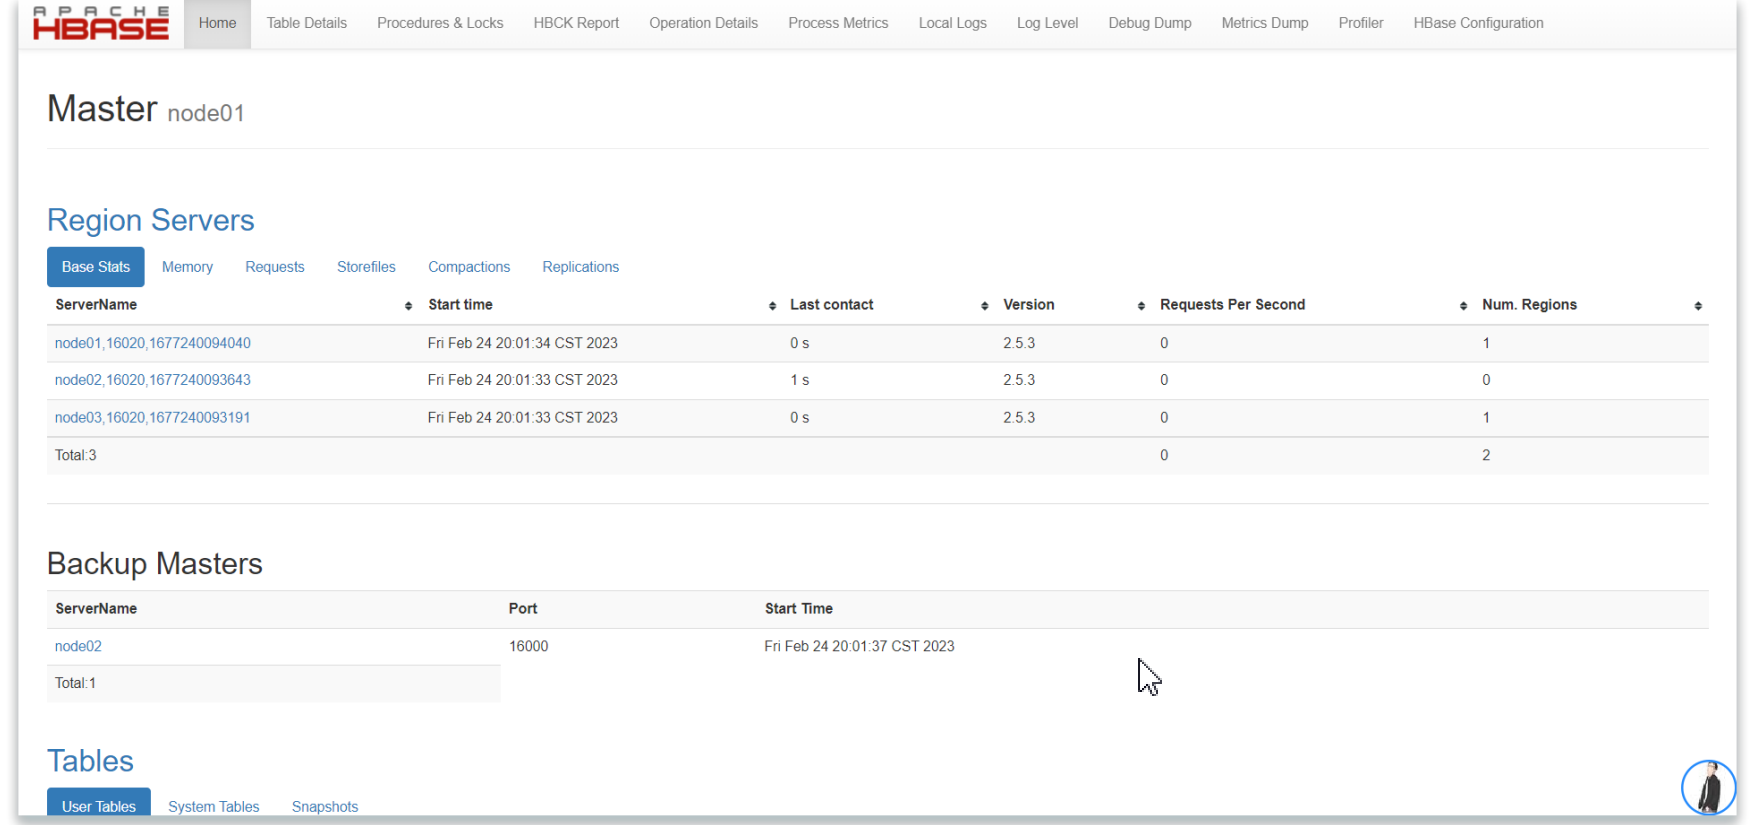Viewport: 1752px width, 825px height.
Task: Open Log Level page
Action: pyautogui.click(x=1047, y=23)
